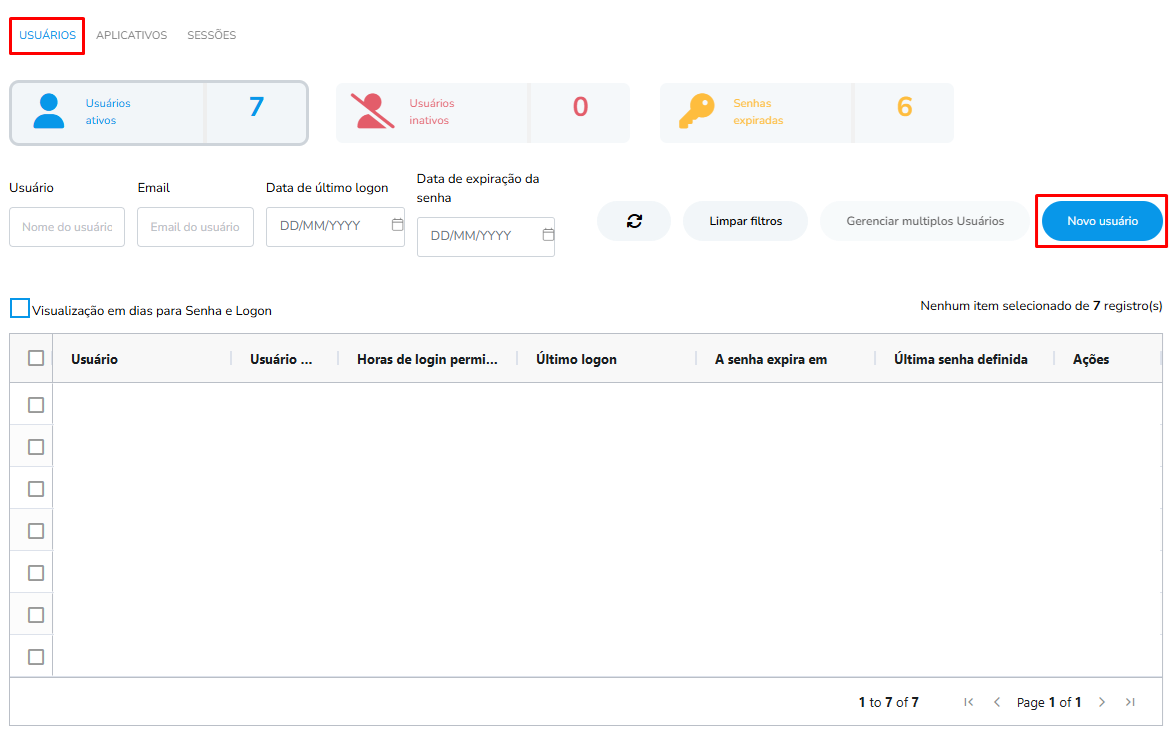1174x741 pixels.
Task: Select the Senhas expiradas card
Action: click(x=806, y=112)
